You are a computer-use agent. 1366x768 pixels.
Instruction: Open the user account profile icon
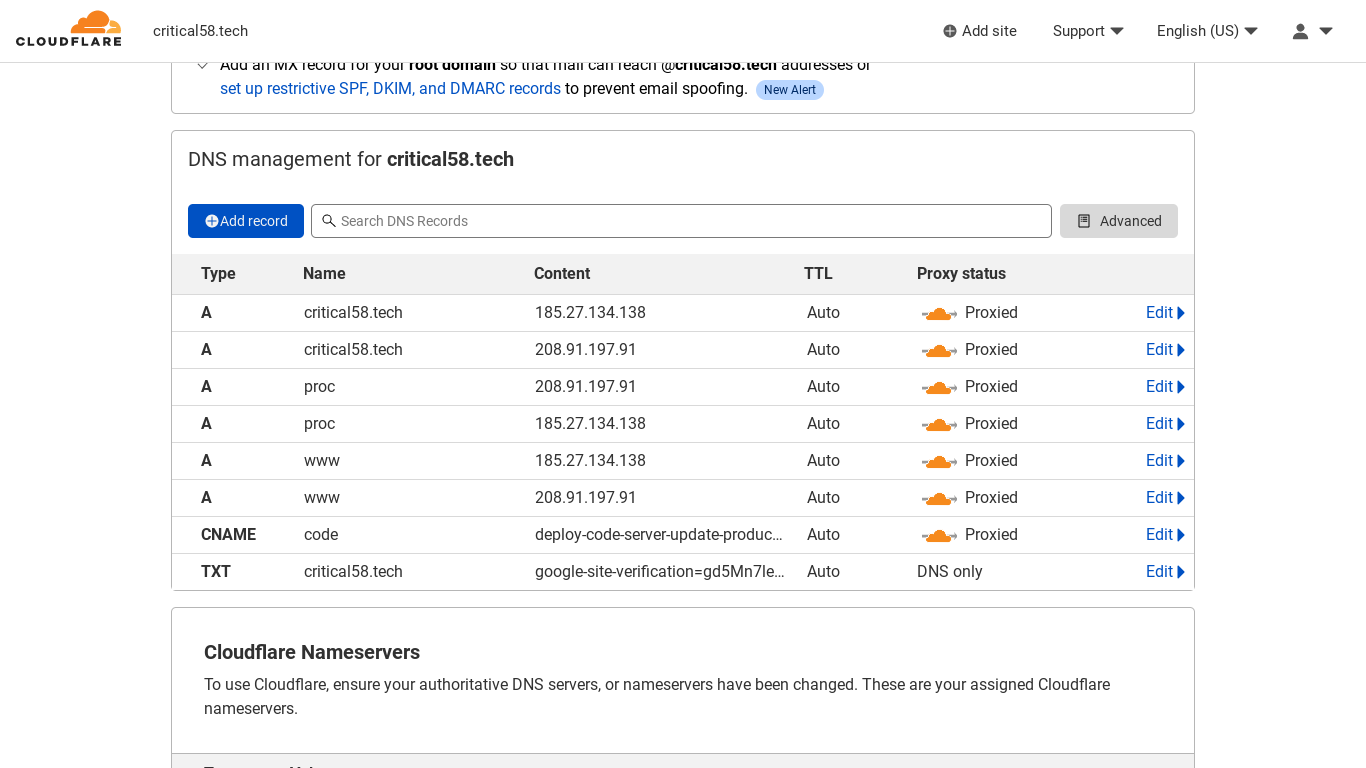click(x=1300, y=31)
